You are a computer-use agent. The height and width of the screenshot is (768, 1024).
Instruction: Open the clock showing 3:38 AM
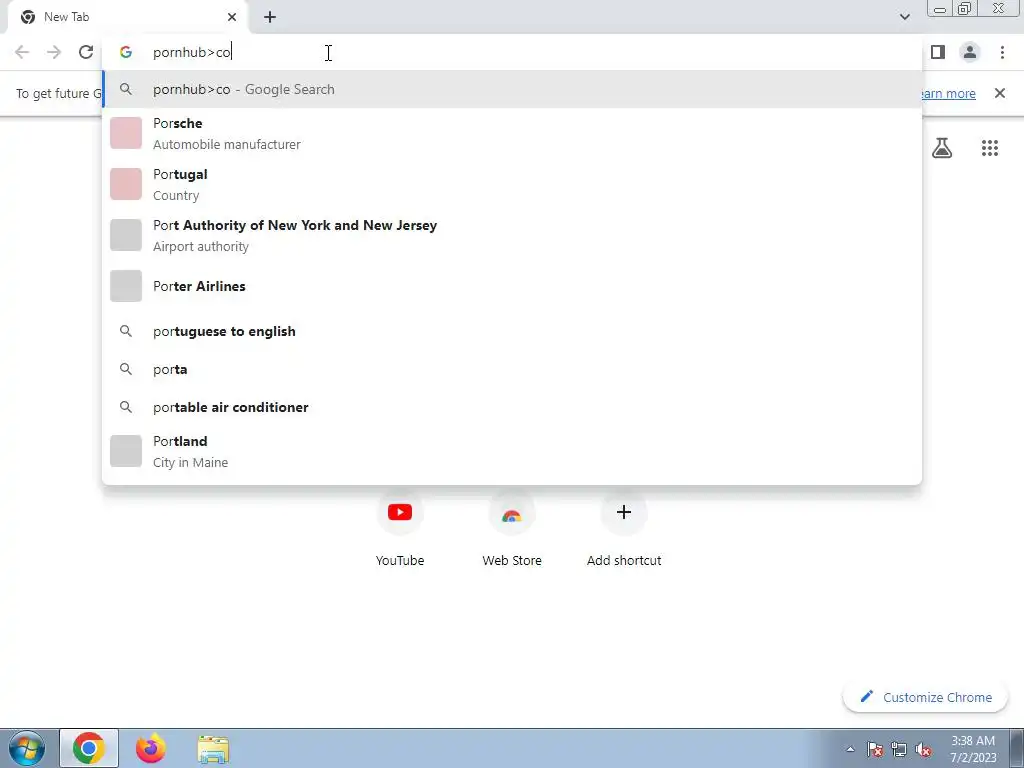click(x=973, y=749)
